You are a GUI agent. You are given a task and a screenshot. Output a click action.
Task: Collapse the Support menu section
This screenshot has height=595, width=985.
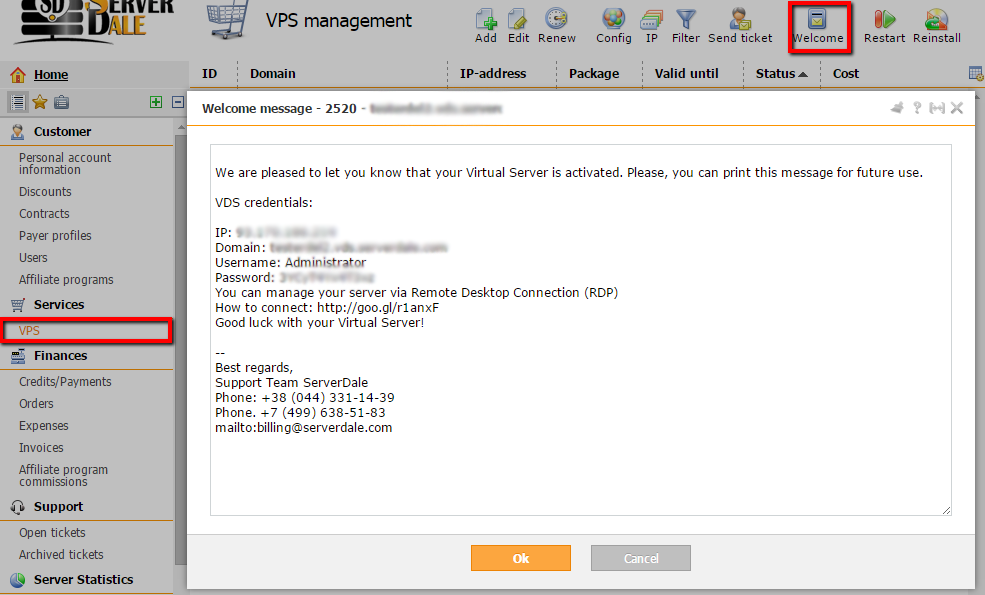(58, 506)
